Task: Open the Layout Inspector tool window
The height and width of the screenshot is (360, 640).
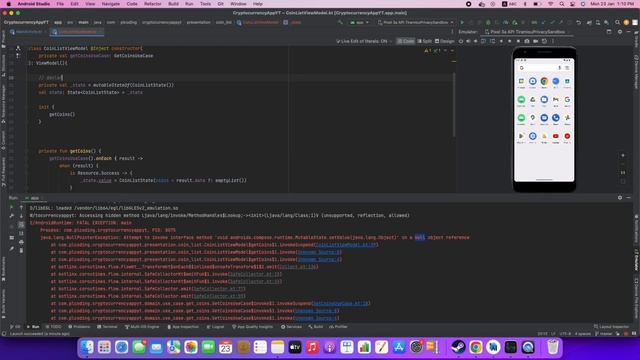Action: (x=611, y=327)
